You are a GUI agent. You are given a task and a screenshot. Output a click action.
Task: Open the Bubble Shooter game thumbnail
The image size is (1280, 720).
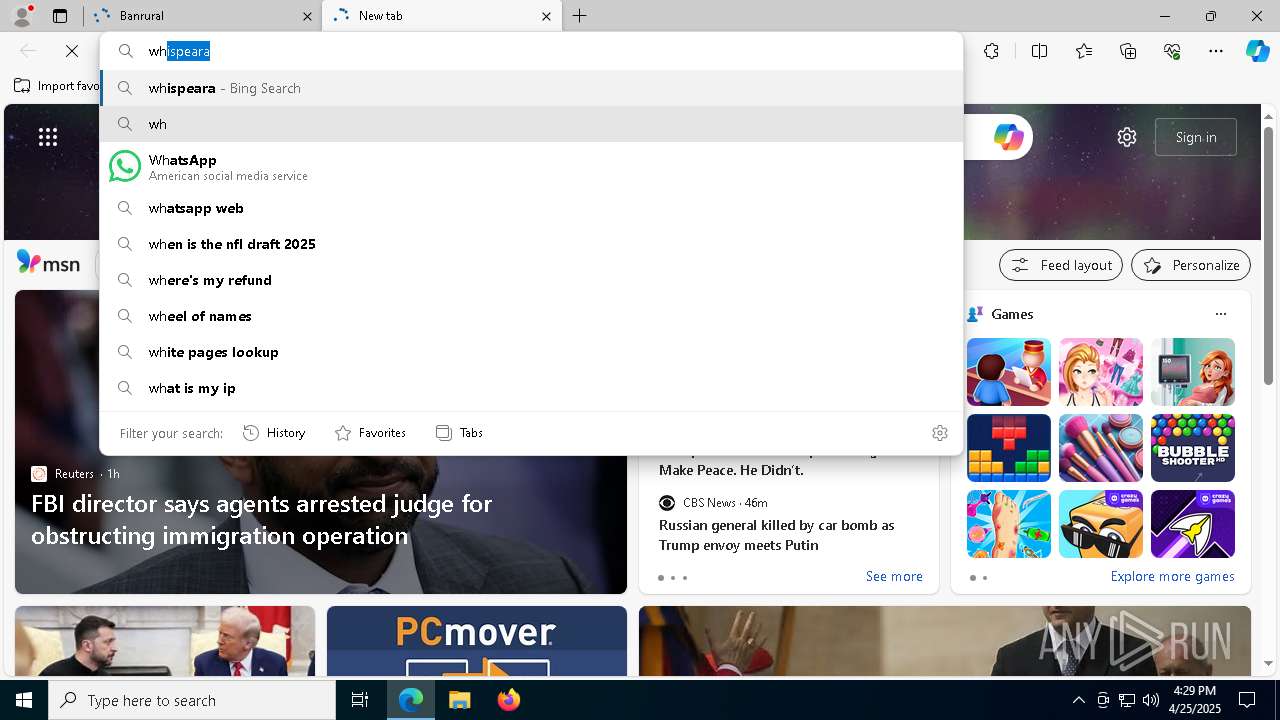(x=1193, y=448)
